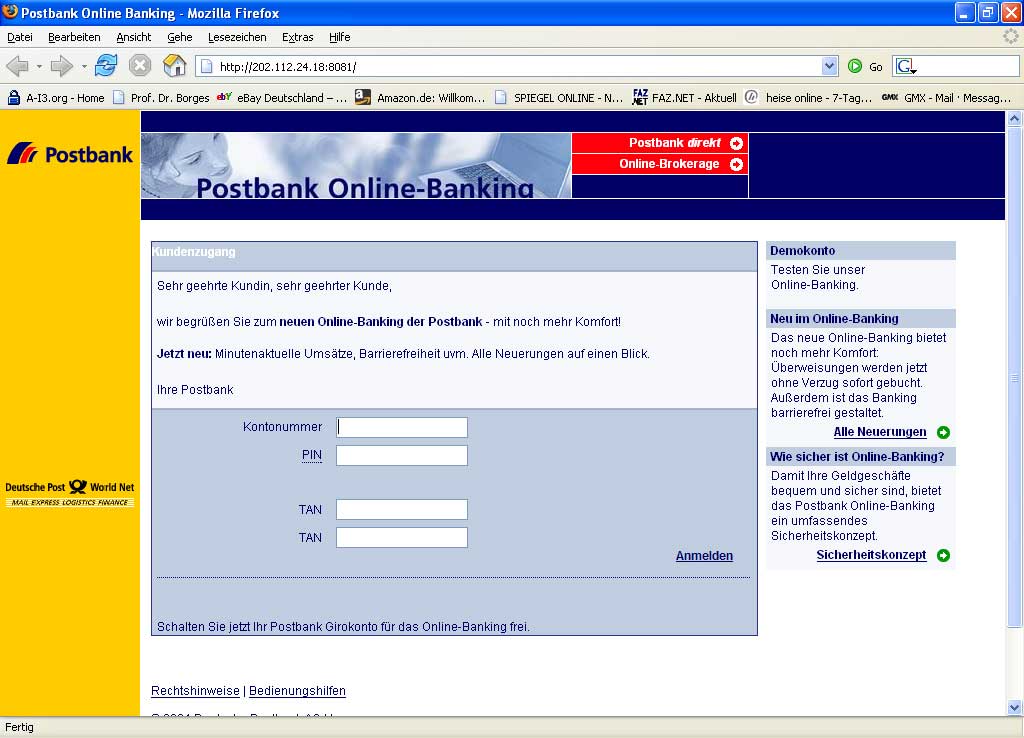The image size is (1024, 738).
Task: Click the vertical scrollbar down arrow
Action: 1014,707
